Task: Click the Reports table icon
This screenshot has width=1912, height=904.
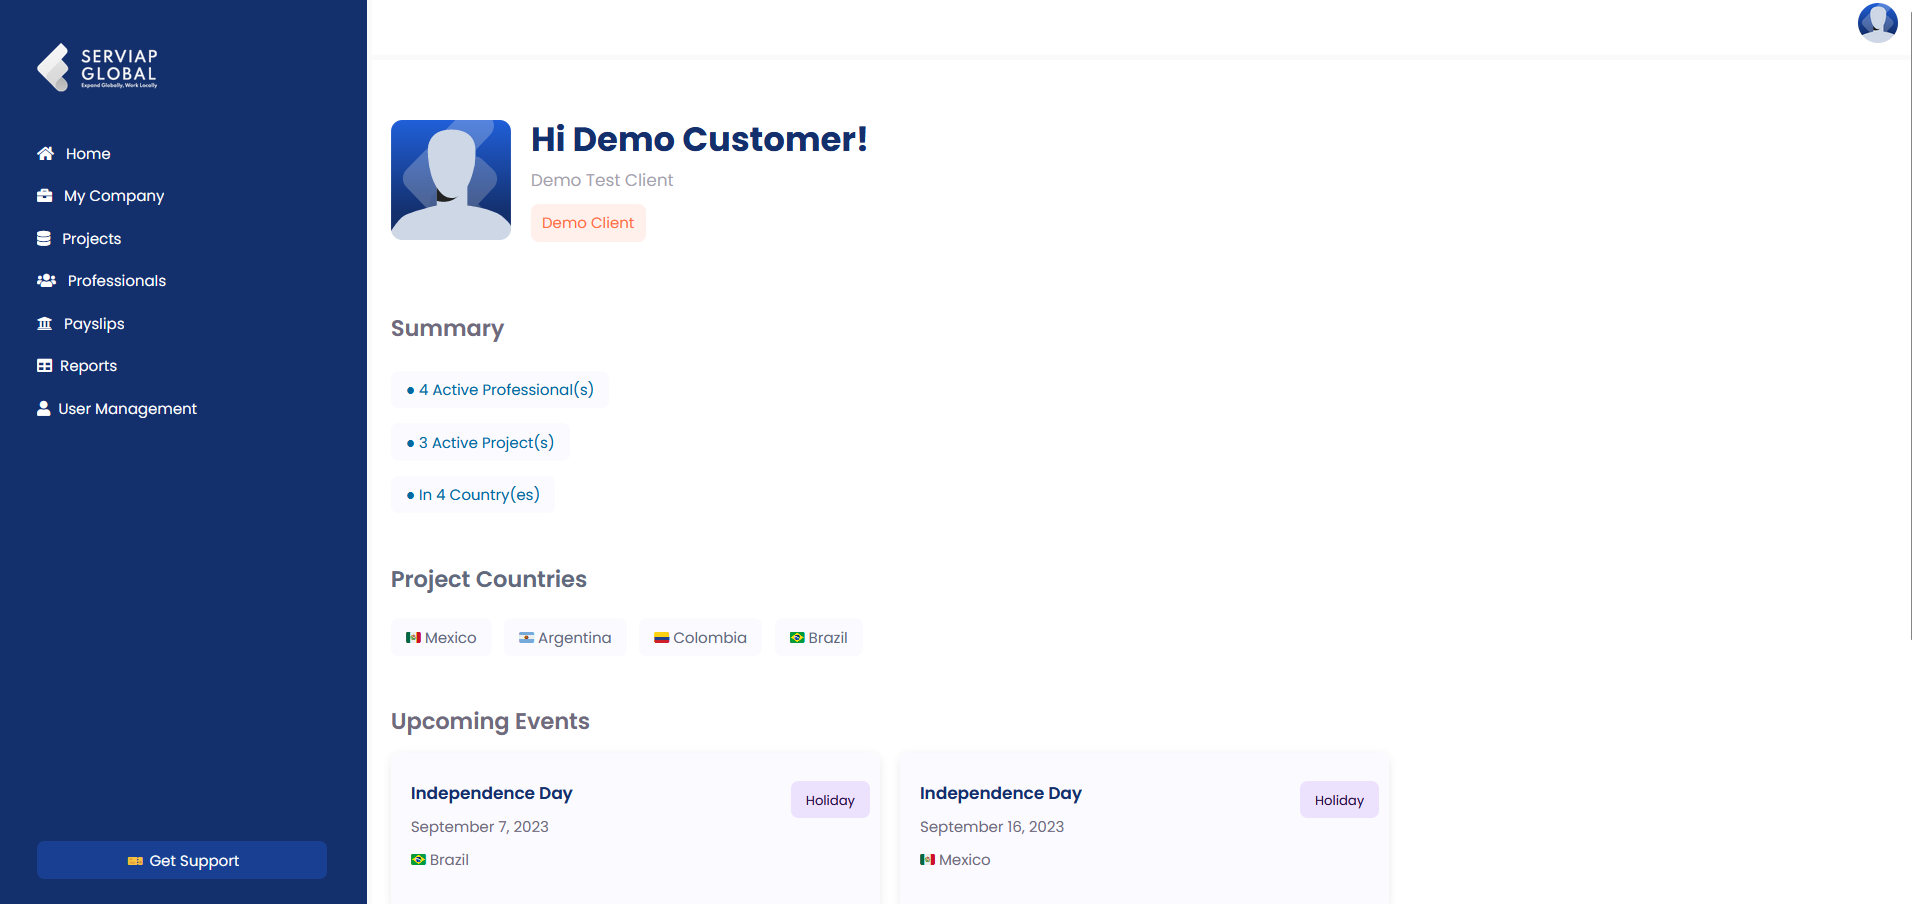Action: point(44,366)
